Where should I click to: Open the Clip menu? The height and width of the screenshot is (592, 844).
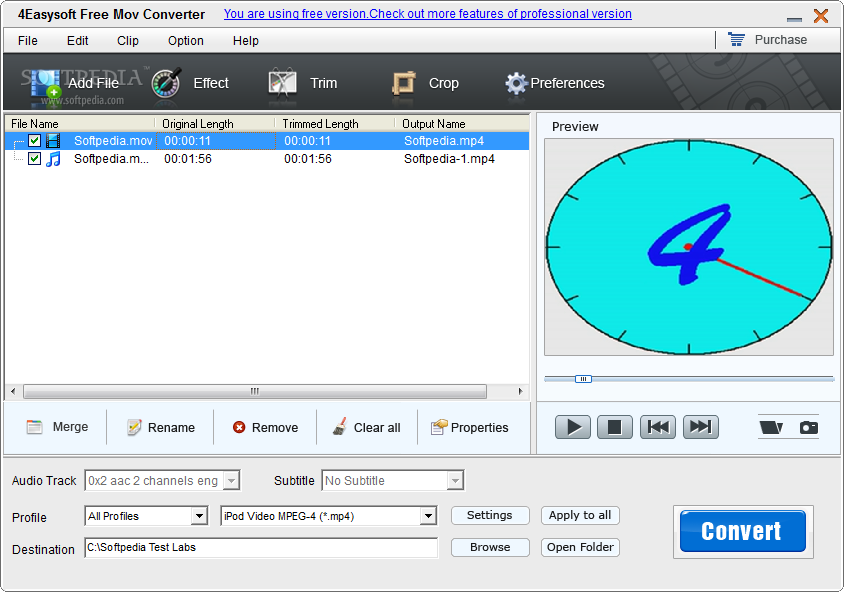click(x=128, y=41)
